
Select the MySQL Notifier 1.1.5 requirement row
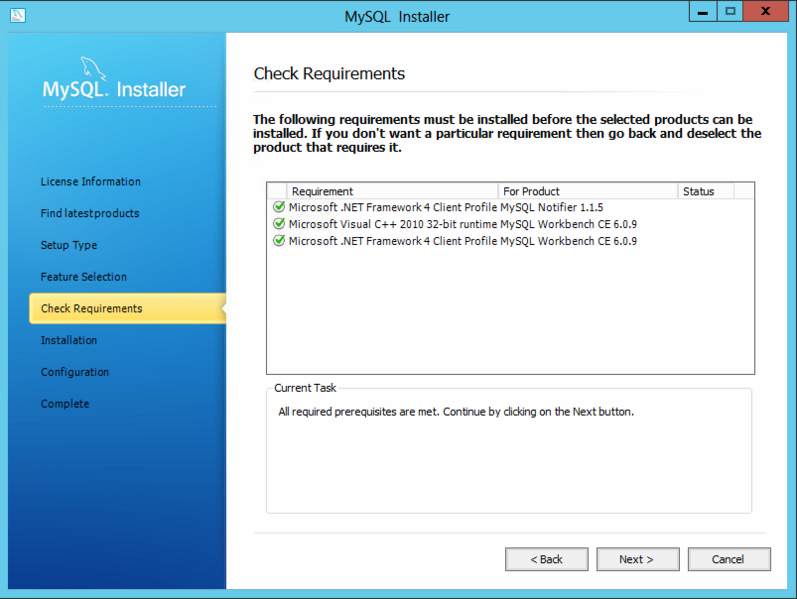(x=510, y=207)
